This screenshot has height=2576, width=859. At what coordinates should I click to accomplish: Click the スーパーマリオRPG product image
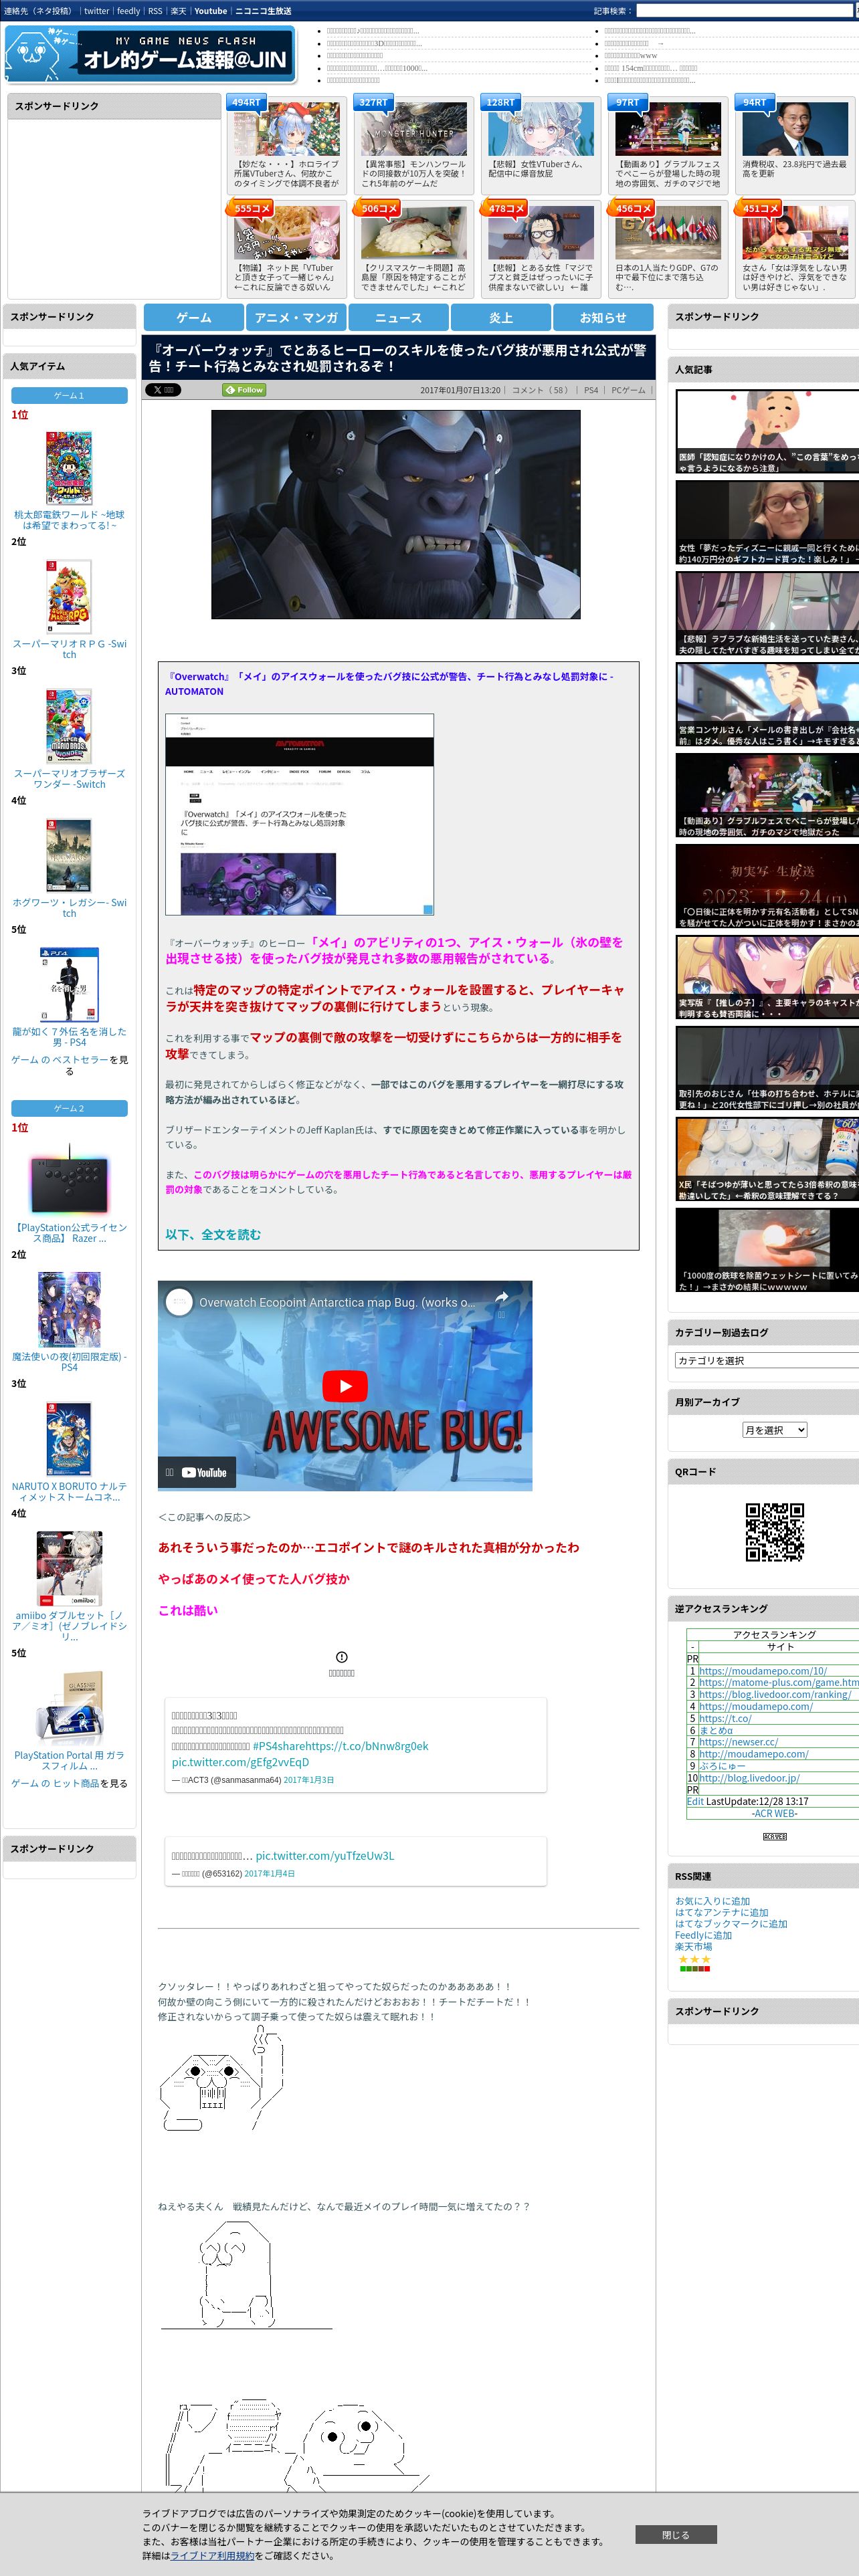point(69,596)
